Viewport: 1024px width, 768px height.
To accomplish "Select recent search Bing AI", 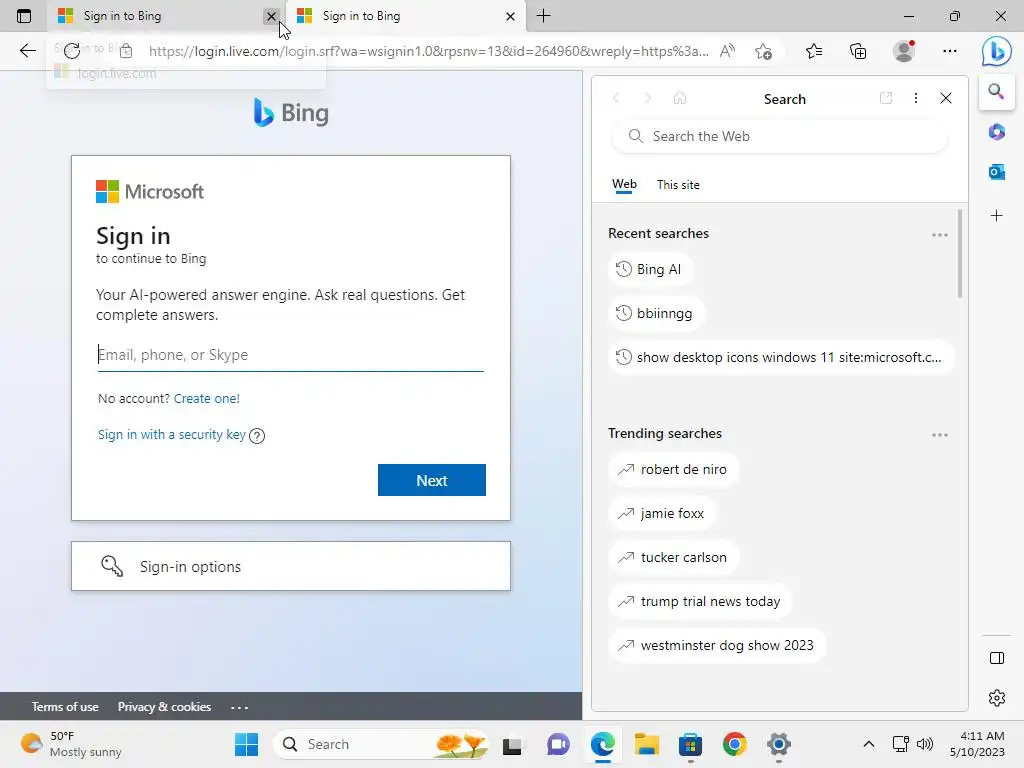I will pyautogui.click(x=650, y=269).
